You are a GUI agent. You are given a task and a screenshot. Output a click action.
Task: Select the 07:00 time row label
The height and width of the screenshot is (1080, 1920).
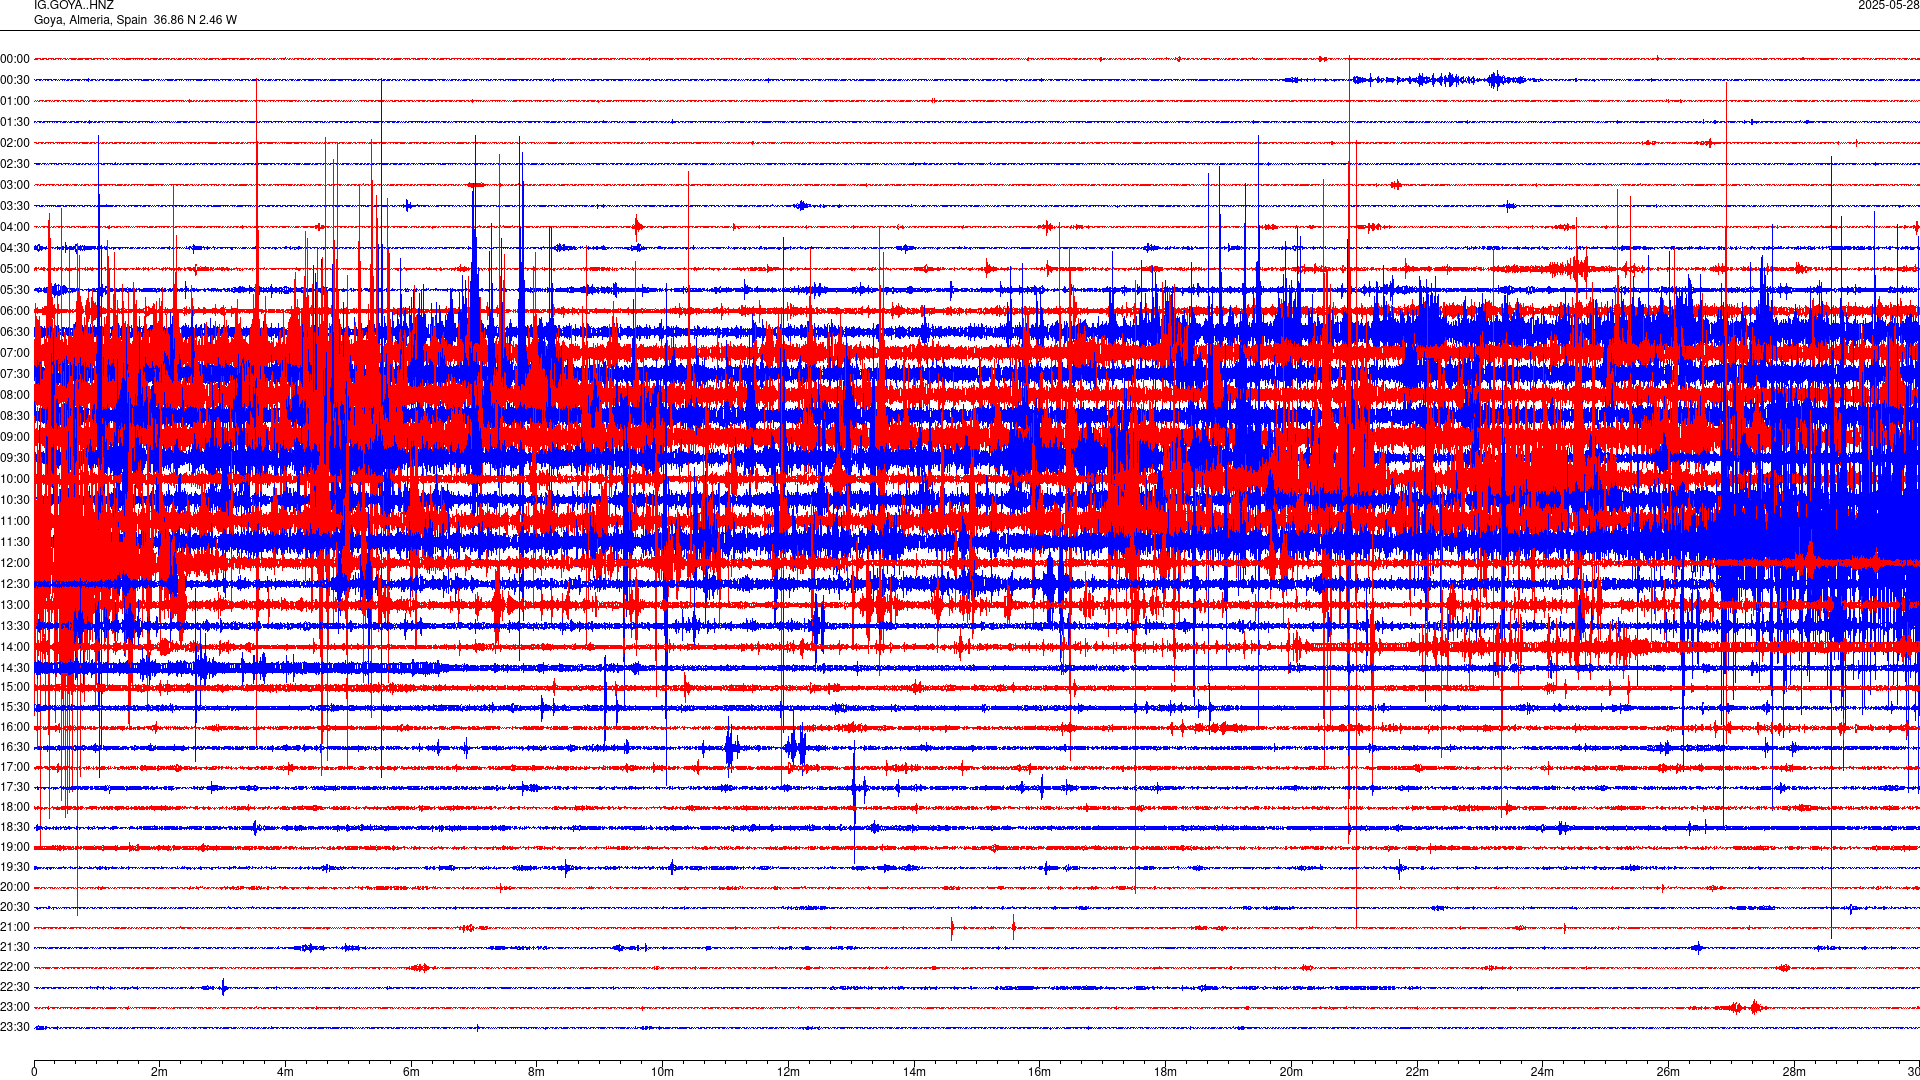[x=15, y=353]
